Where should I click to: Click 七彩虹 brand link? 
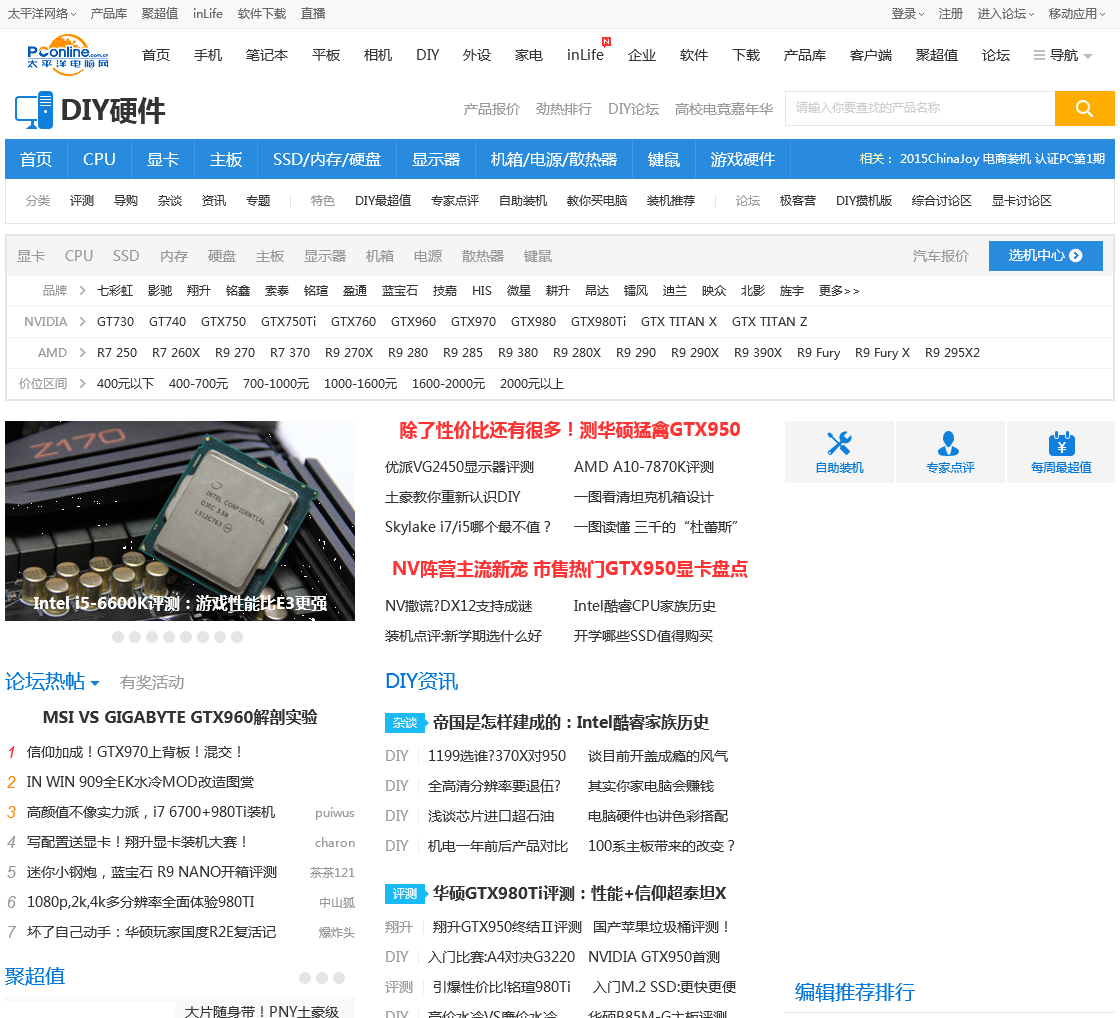[x=115, y=291]
